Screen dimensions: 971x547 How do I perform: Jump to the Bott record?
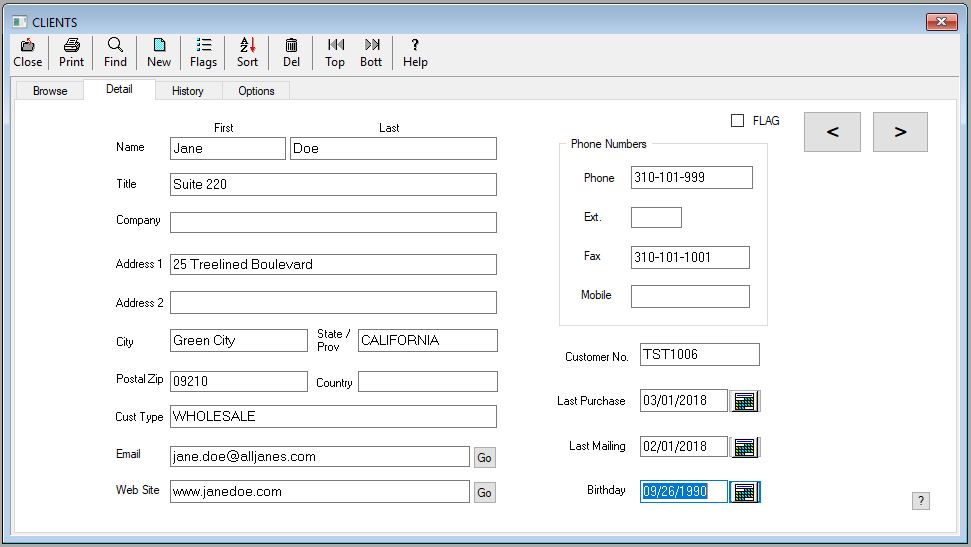coord(371,52)
